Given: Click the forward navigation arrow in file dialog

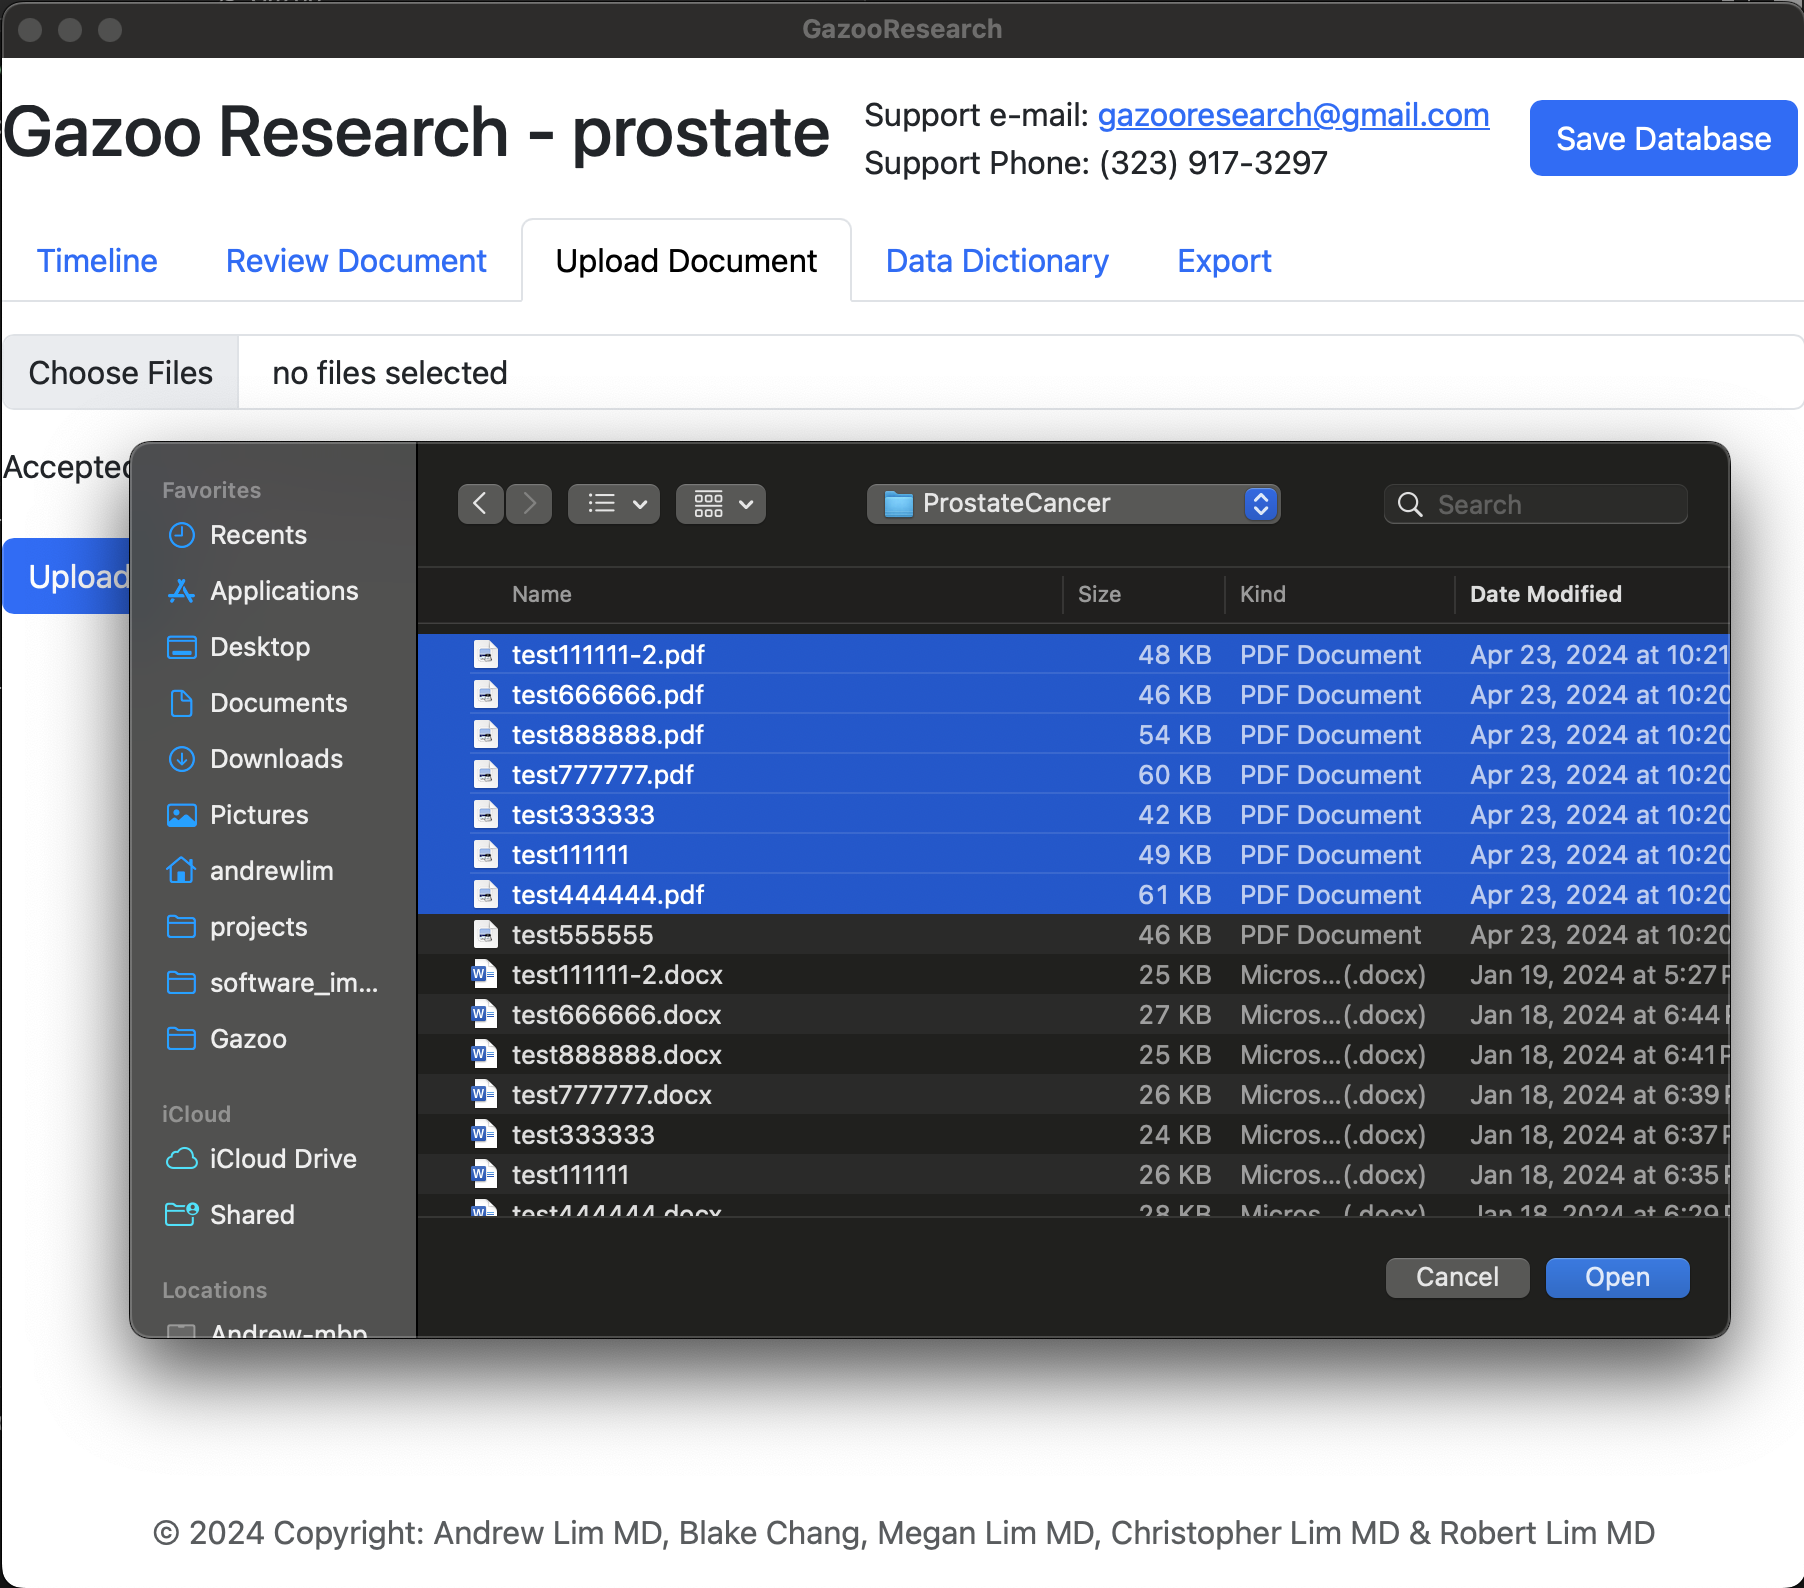Looking at the screenshot, I should (529, 504).
